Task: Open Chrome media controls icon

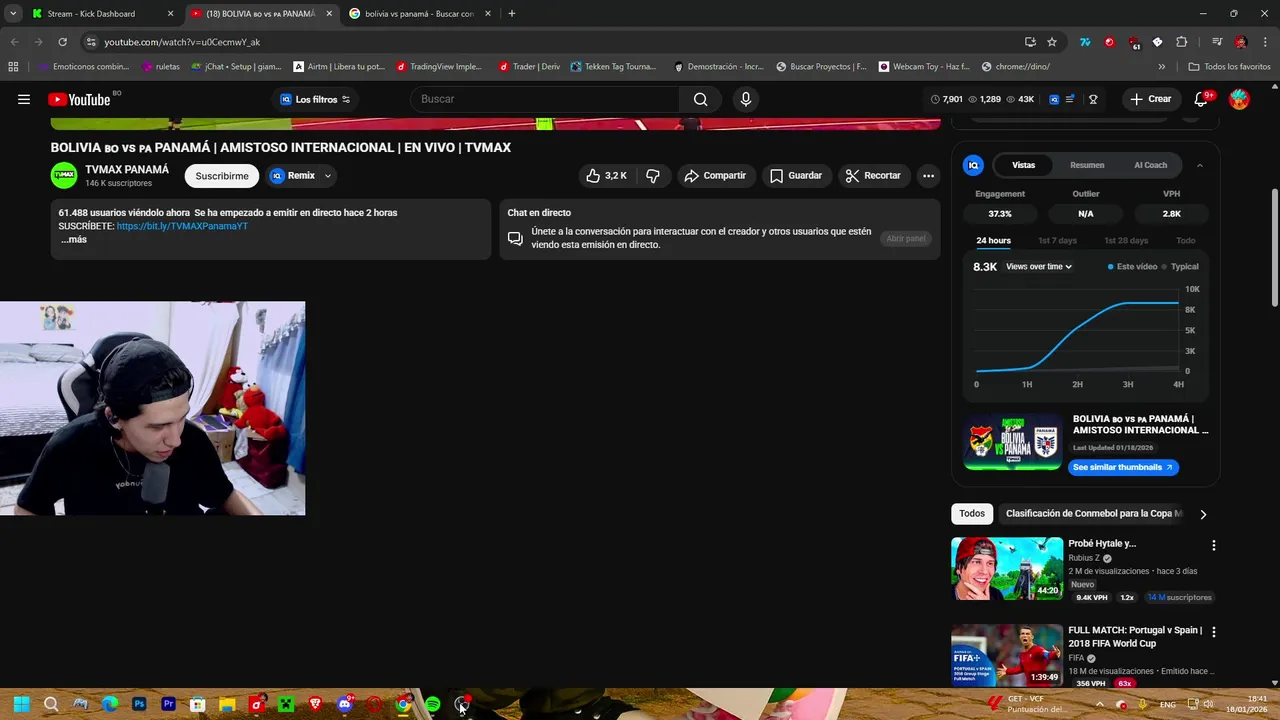Action: [1217, 42]
